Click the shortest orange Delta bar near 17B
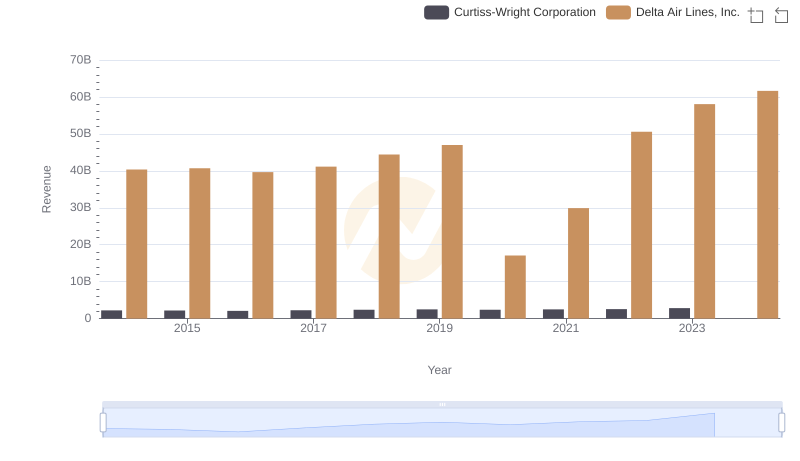Screen dimensions: 800x461 515,287
